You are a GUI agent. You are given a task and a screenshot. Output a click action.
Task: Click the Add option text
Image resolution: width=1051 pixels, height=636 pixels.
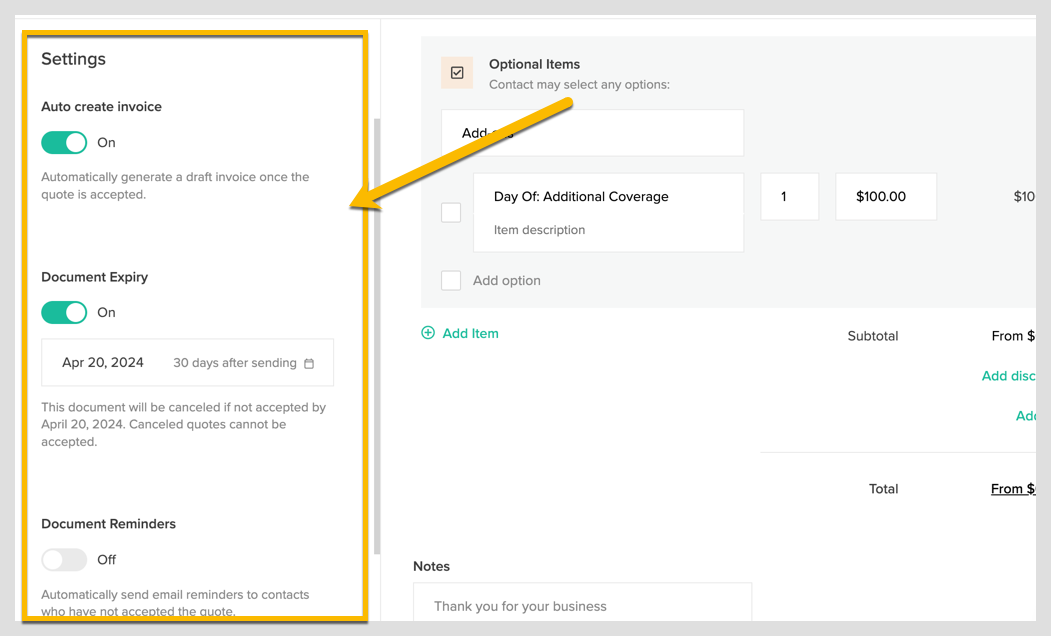tap(507, 281)
